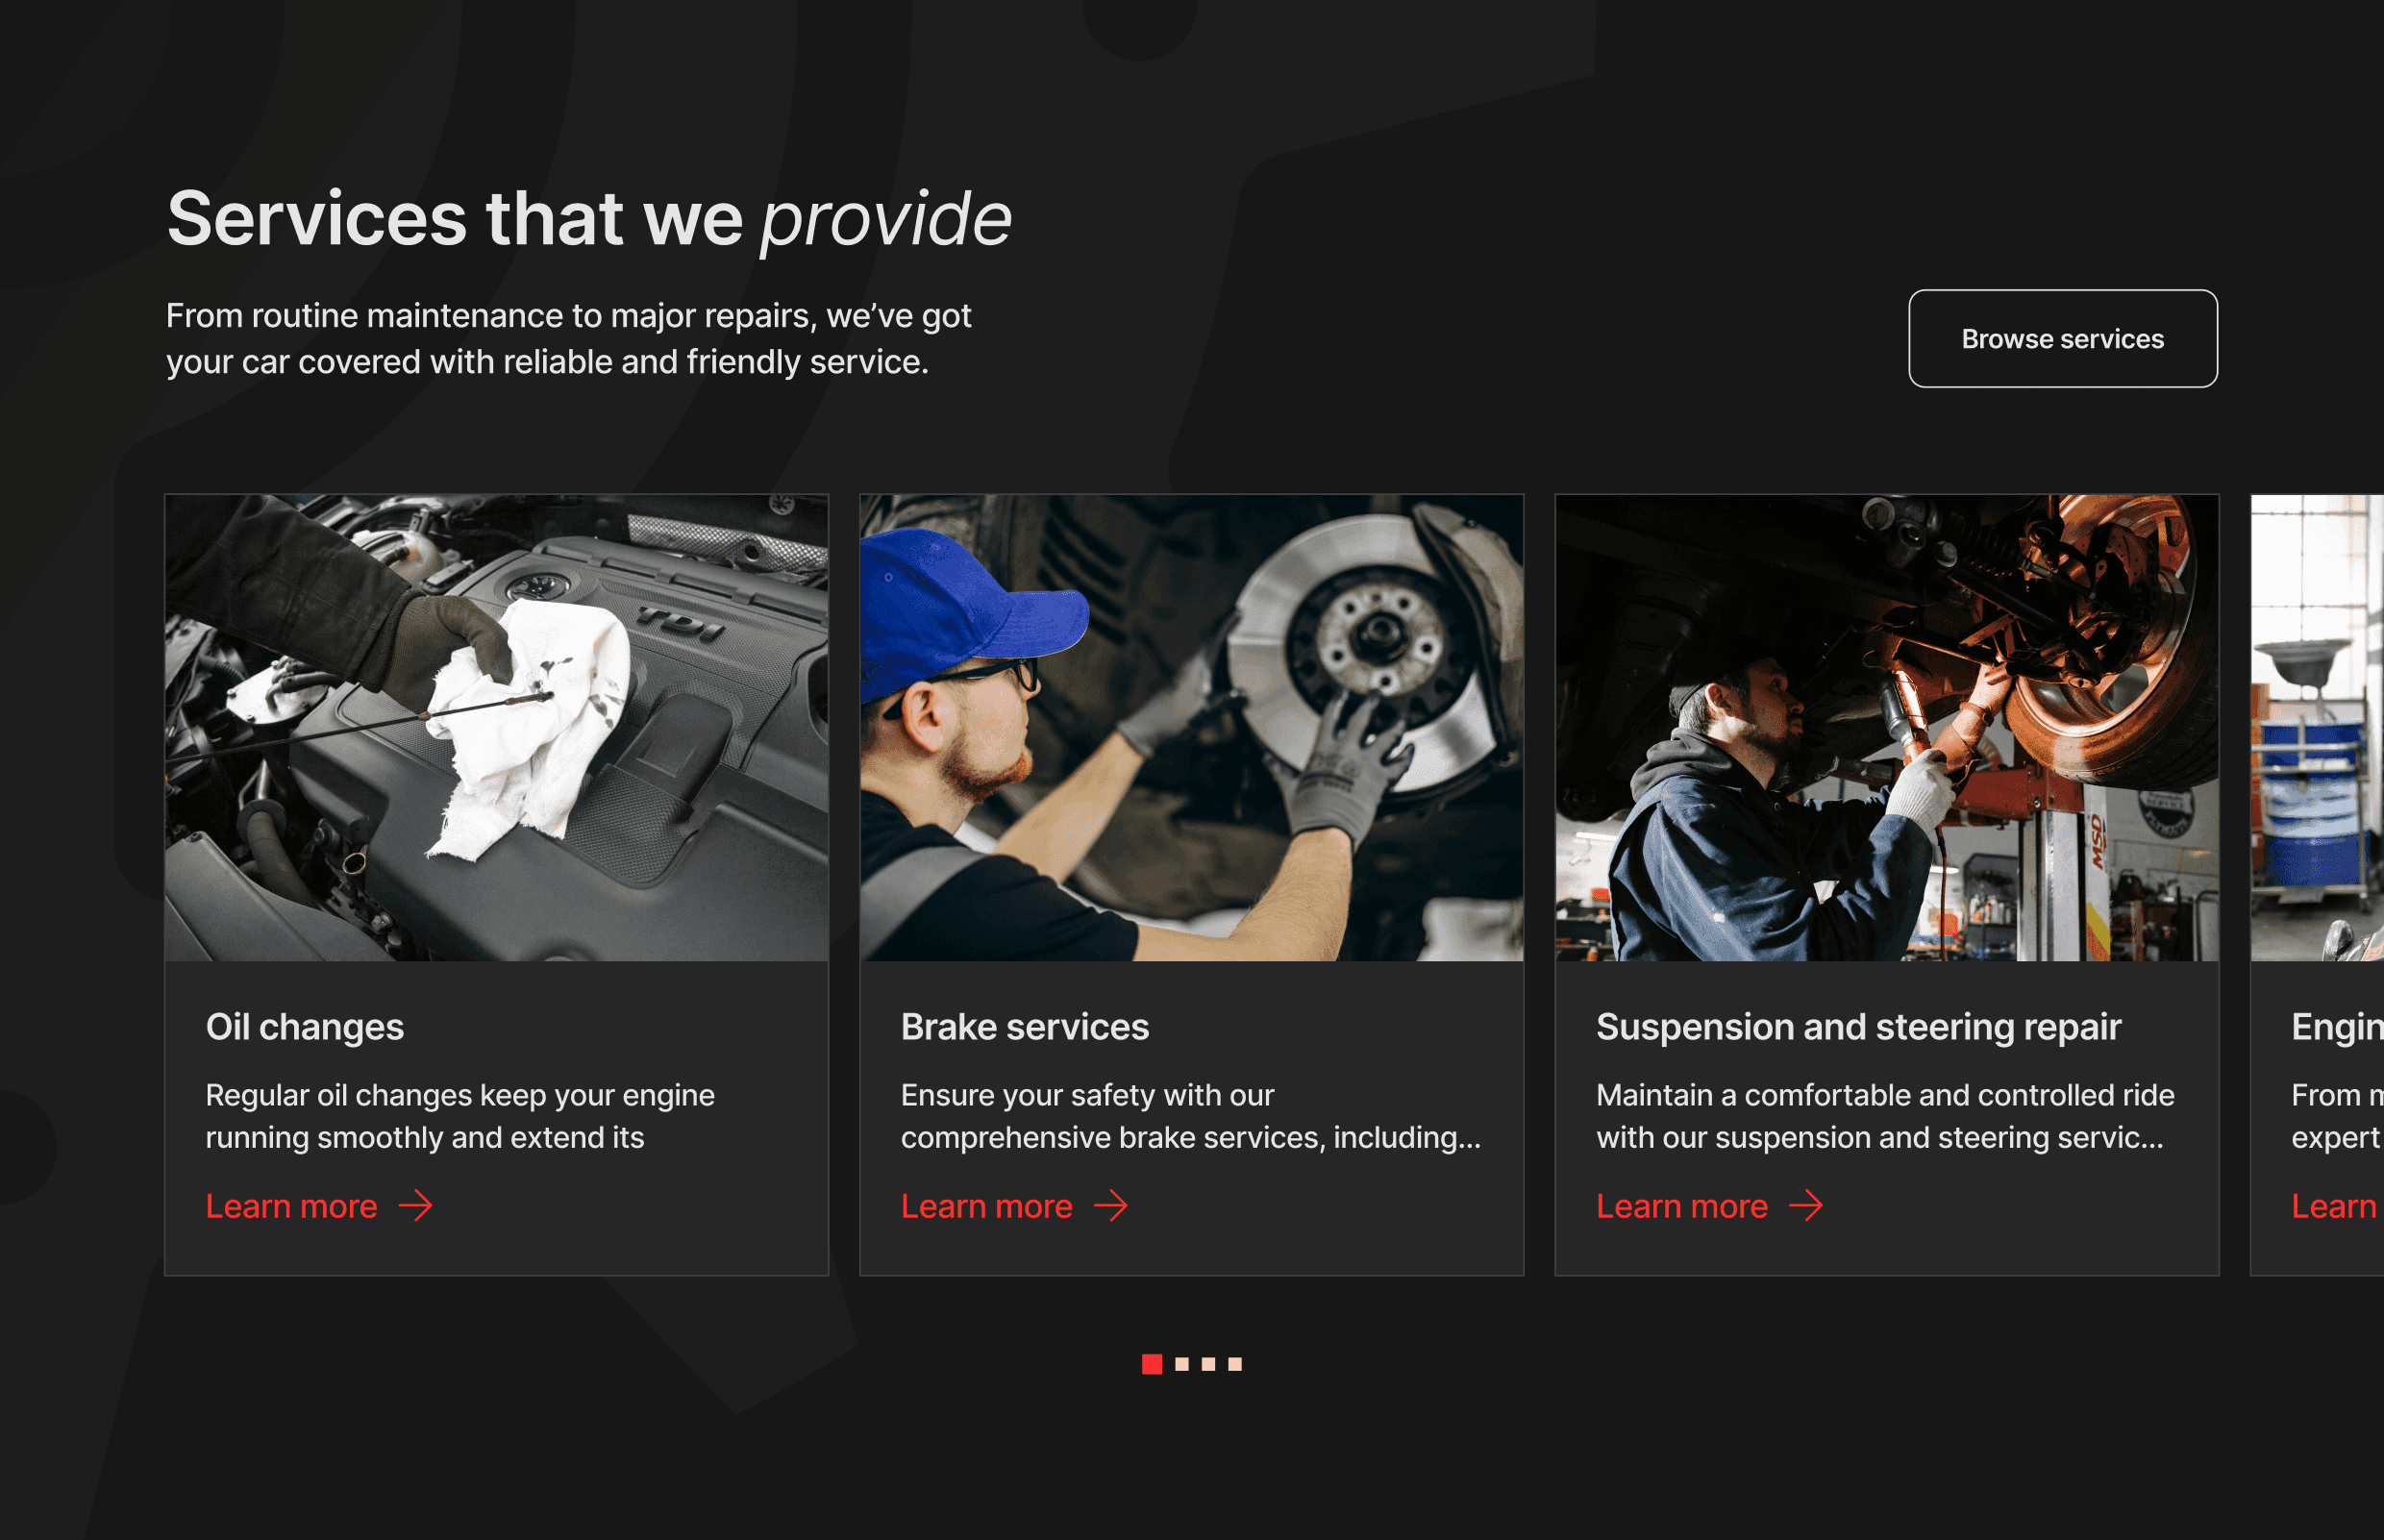Open the Oil changes engine photo

point(497,728)
